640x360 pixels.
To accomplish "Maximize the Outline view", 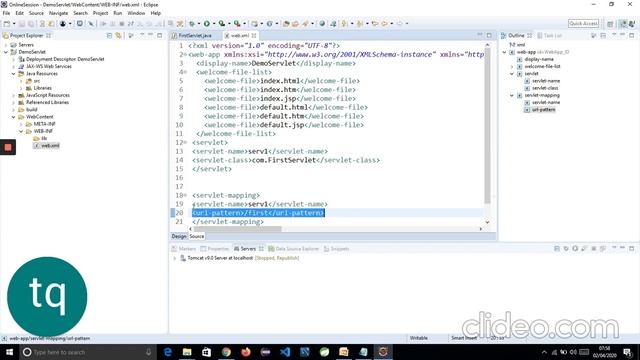I will tap(631, 36).
